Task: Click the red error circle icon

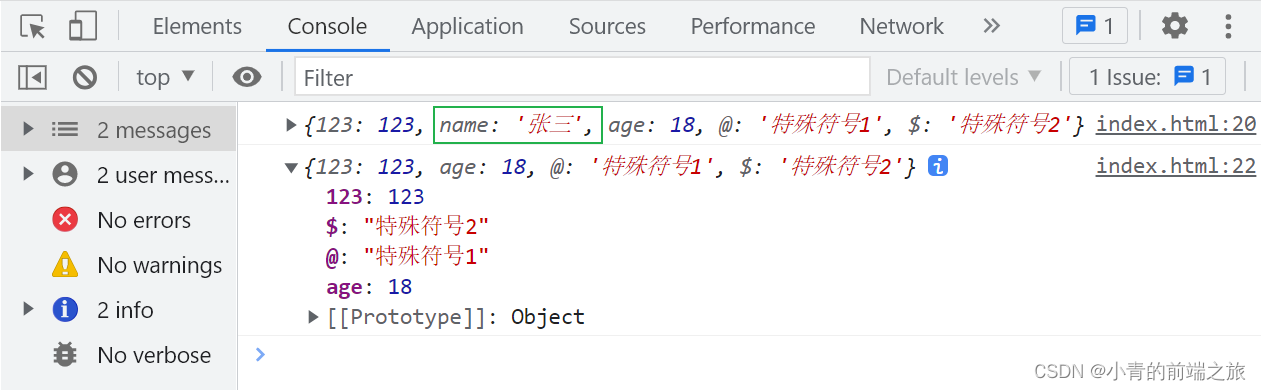Action: [65, 220]
